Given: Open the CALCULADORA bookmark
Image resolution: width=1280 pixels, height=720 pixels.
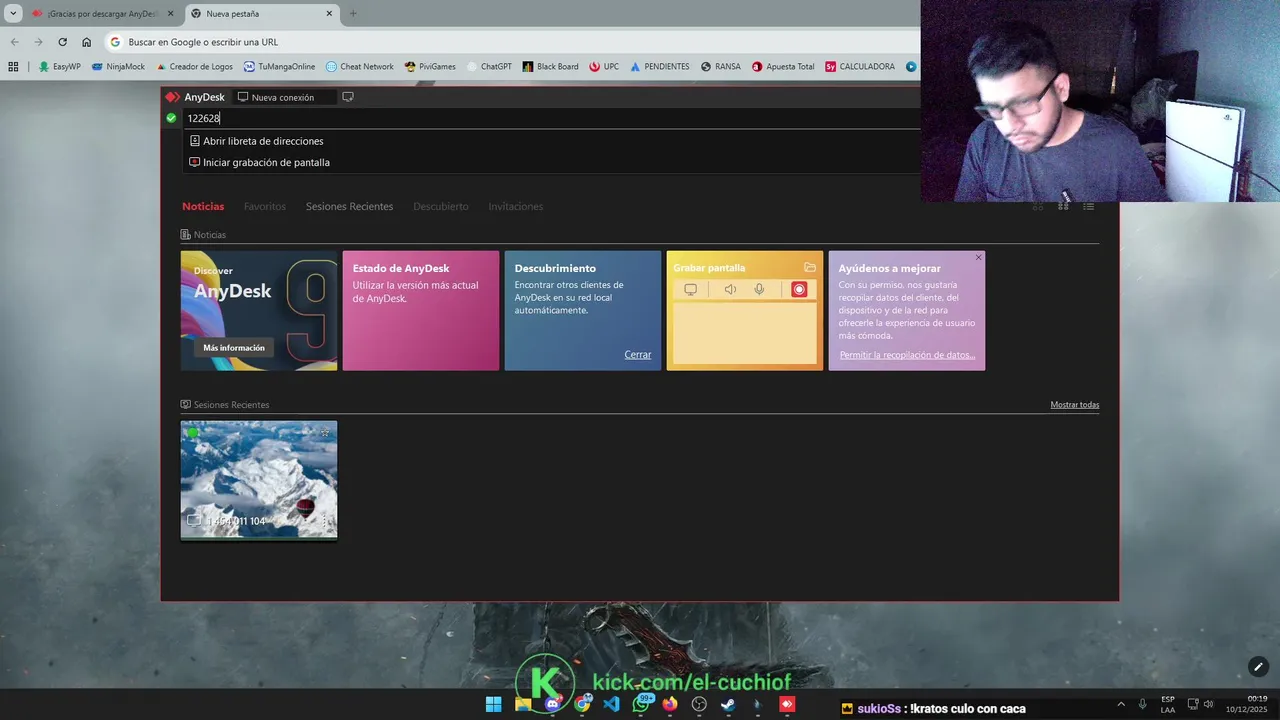Looking at the screenshot, I should click(x=860, y=67).
